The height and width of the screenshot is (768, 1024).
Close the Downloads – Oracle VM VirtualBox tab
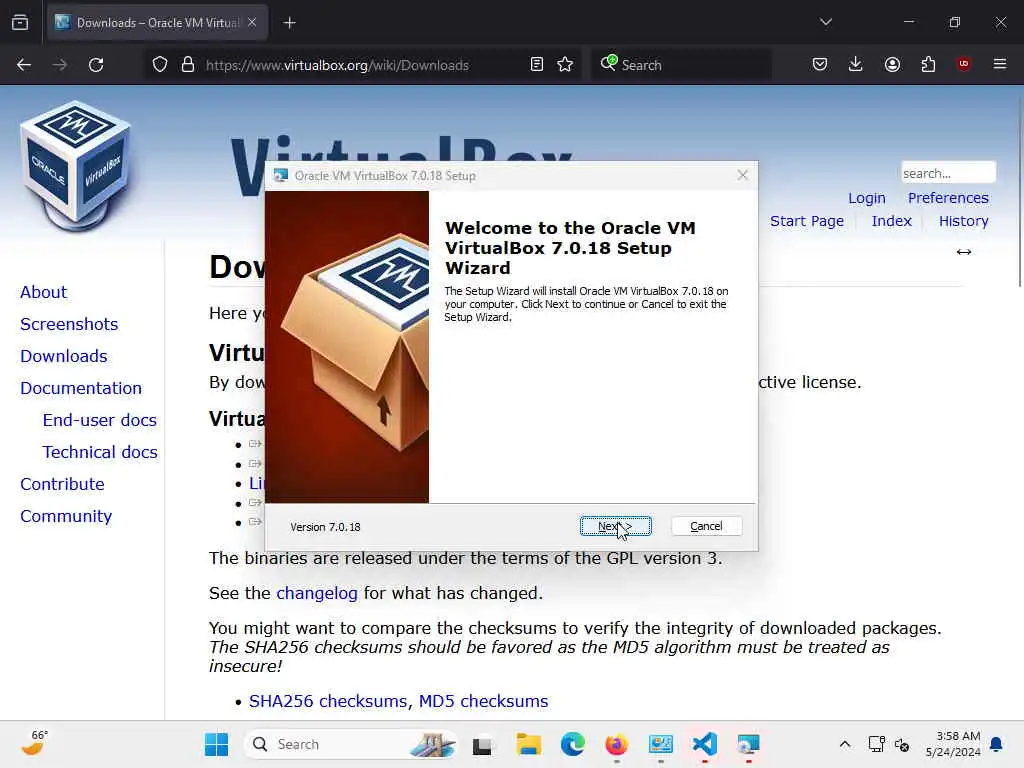pyautogui.click(x=252, y=23)
